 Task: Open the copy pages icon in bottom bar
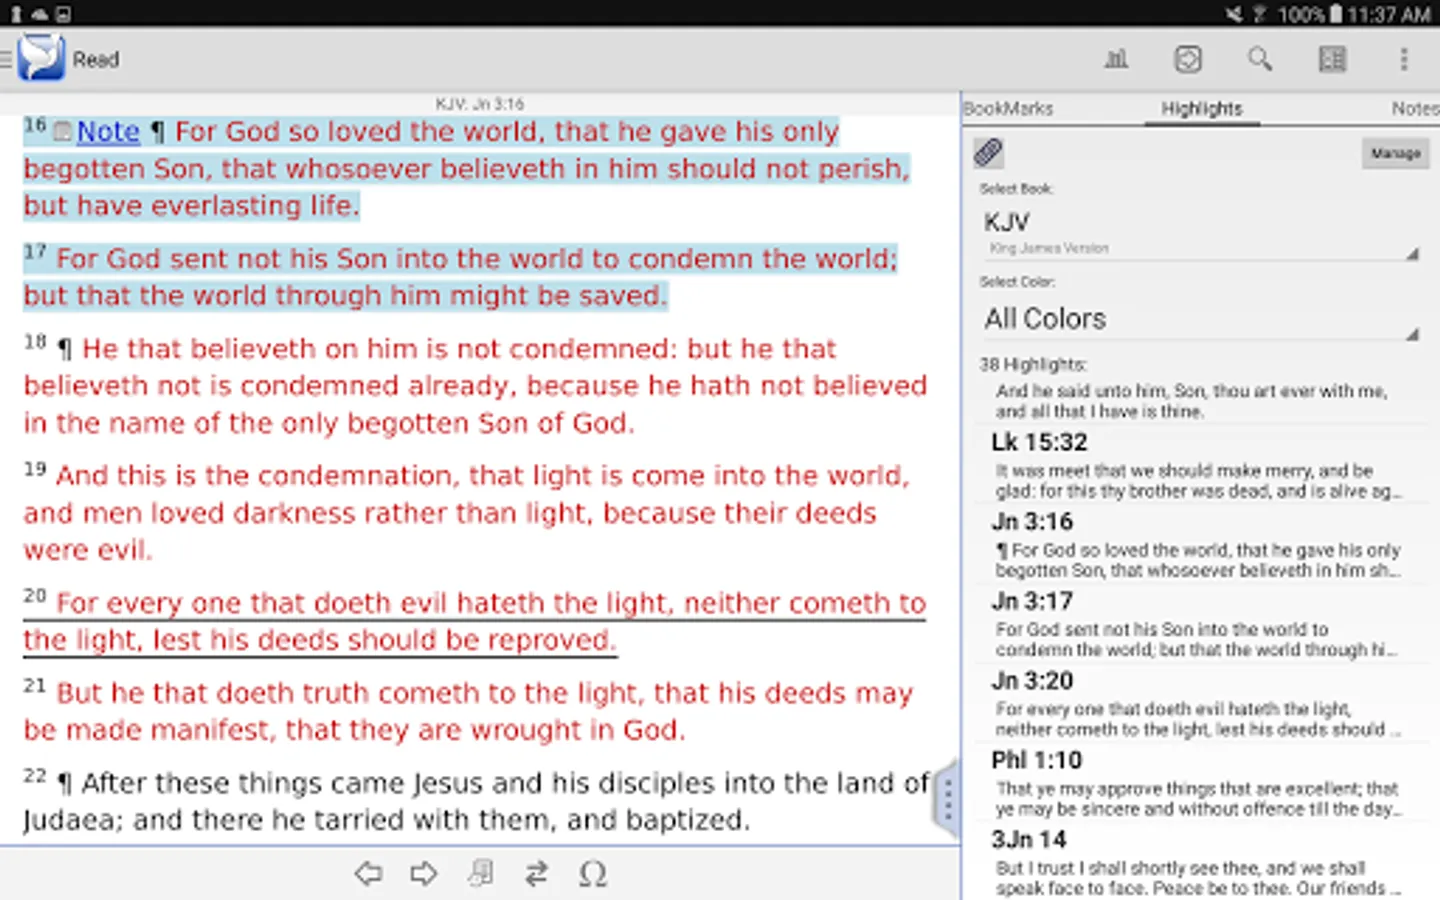(x=481, y=874)
